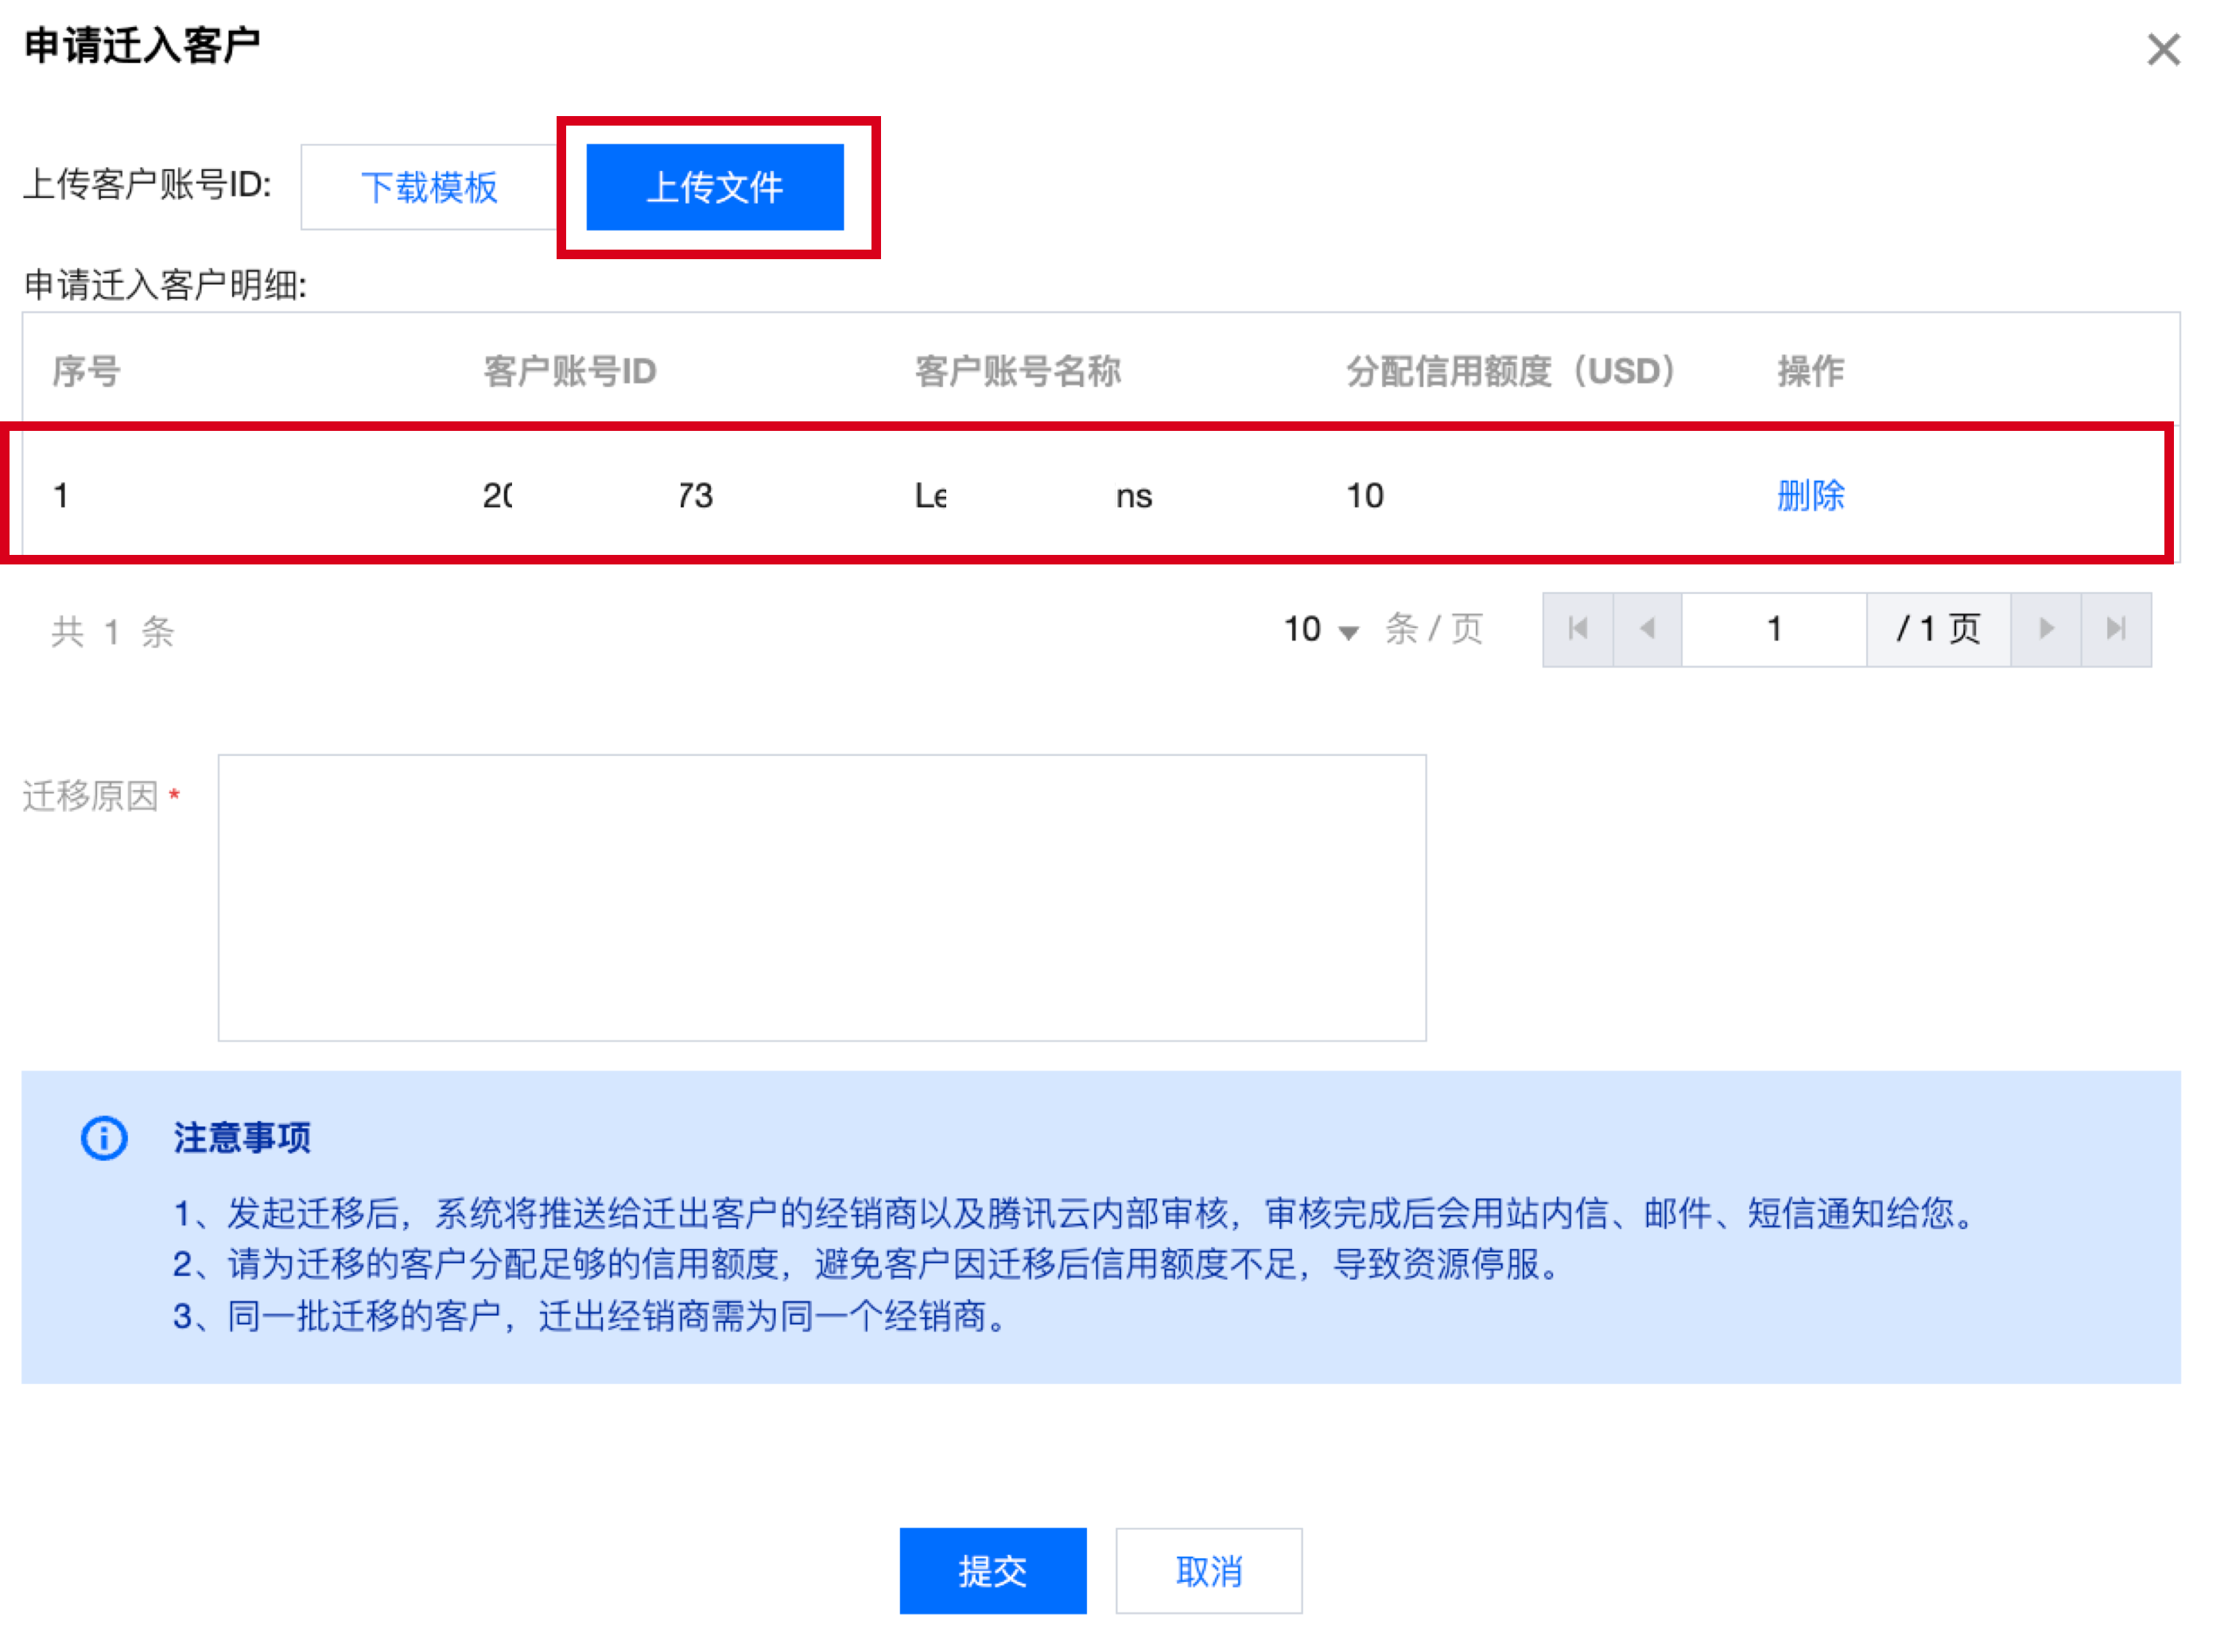Click the 注意事项 info icon
Screen dimensions: 2228x1652
click(x=104, y=1137)
